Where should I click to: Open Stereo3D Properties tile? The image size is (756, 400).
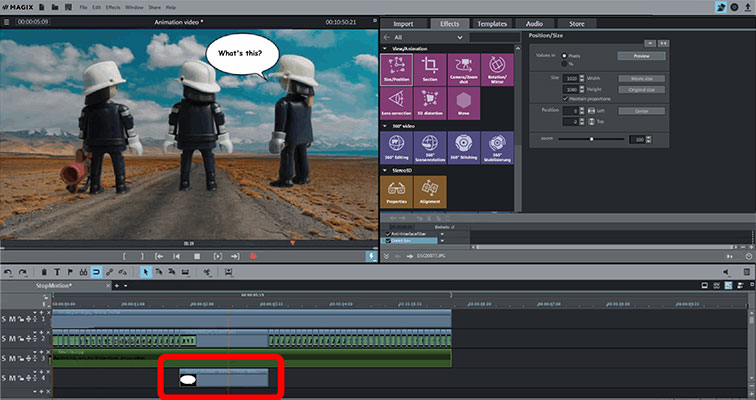[396, 192]
